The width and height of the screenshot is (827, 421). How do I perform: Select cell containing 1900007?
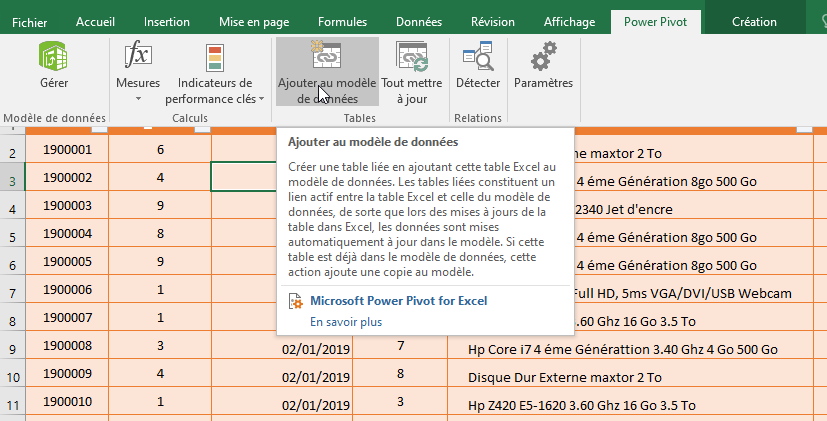pos(67,317)
